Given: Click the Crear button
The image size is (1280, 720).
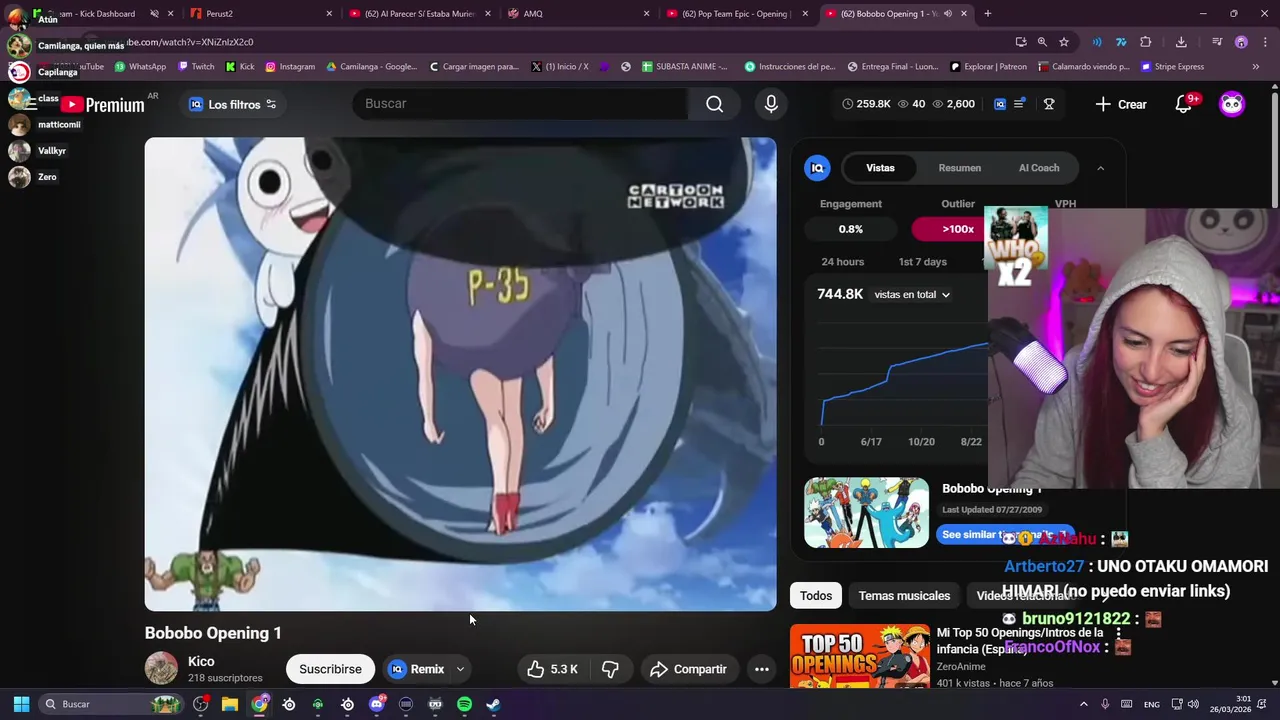Looking at the screenshot, I should coord(1121,104).
